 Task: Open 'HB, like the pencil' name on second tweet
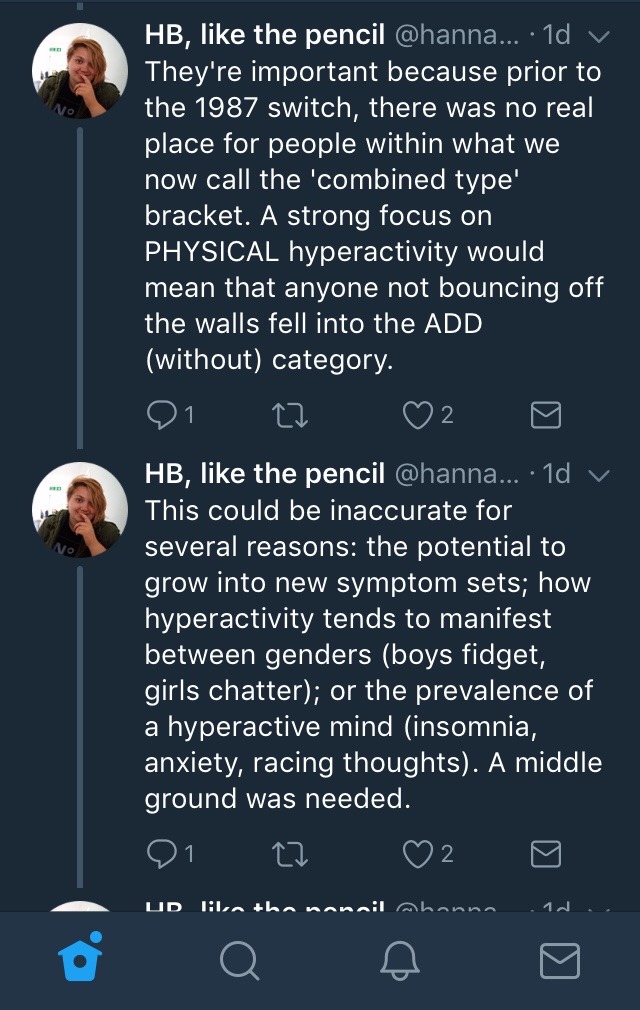pyautogui.click(x=265, y=474)
